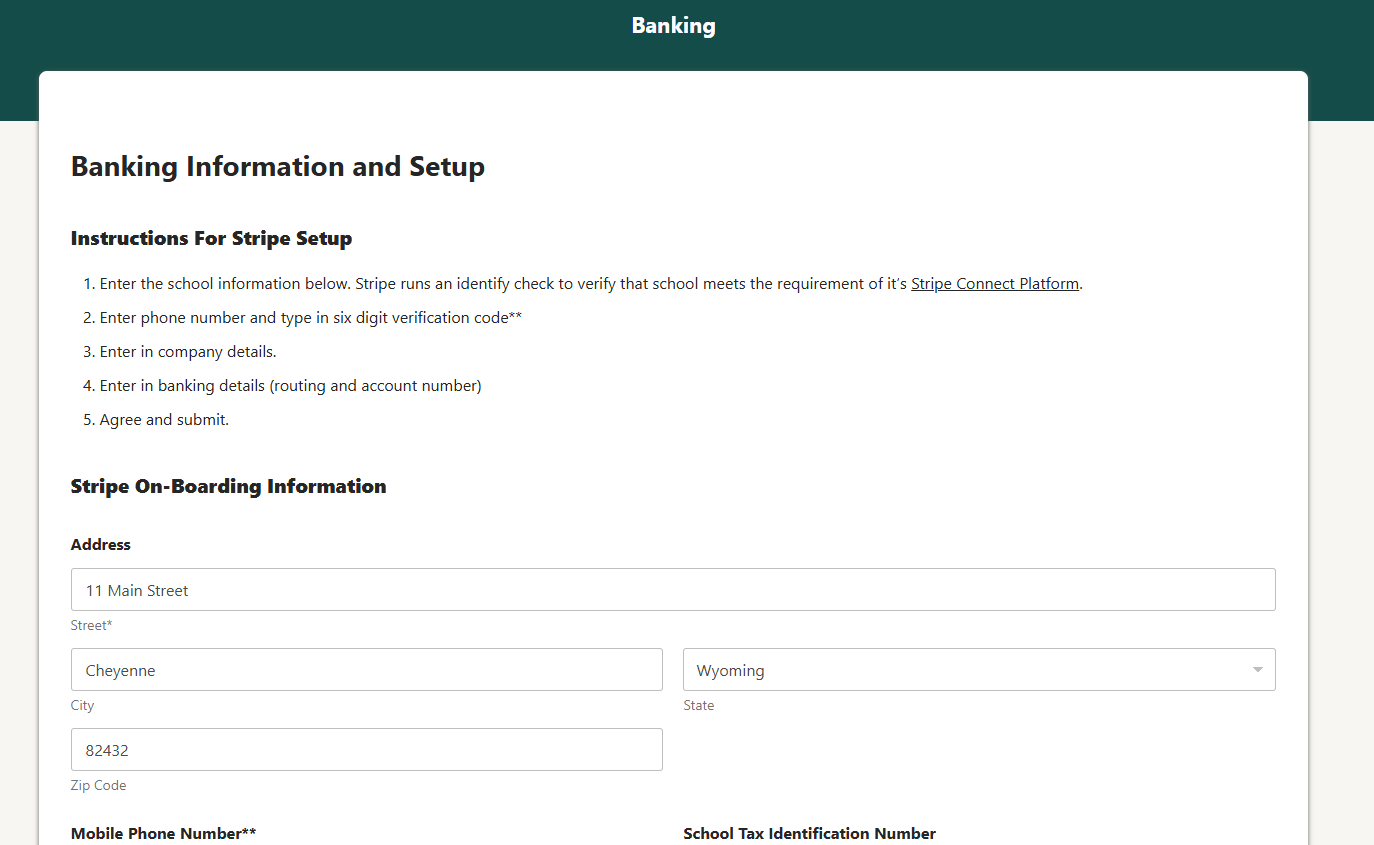Screen dimensions: 1374x845
Task: Click the Banking Information and Setup heading
Action: 278,166
